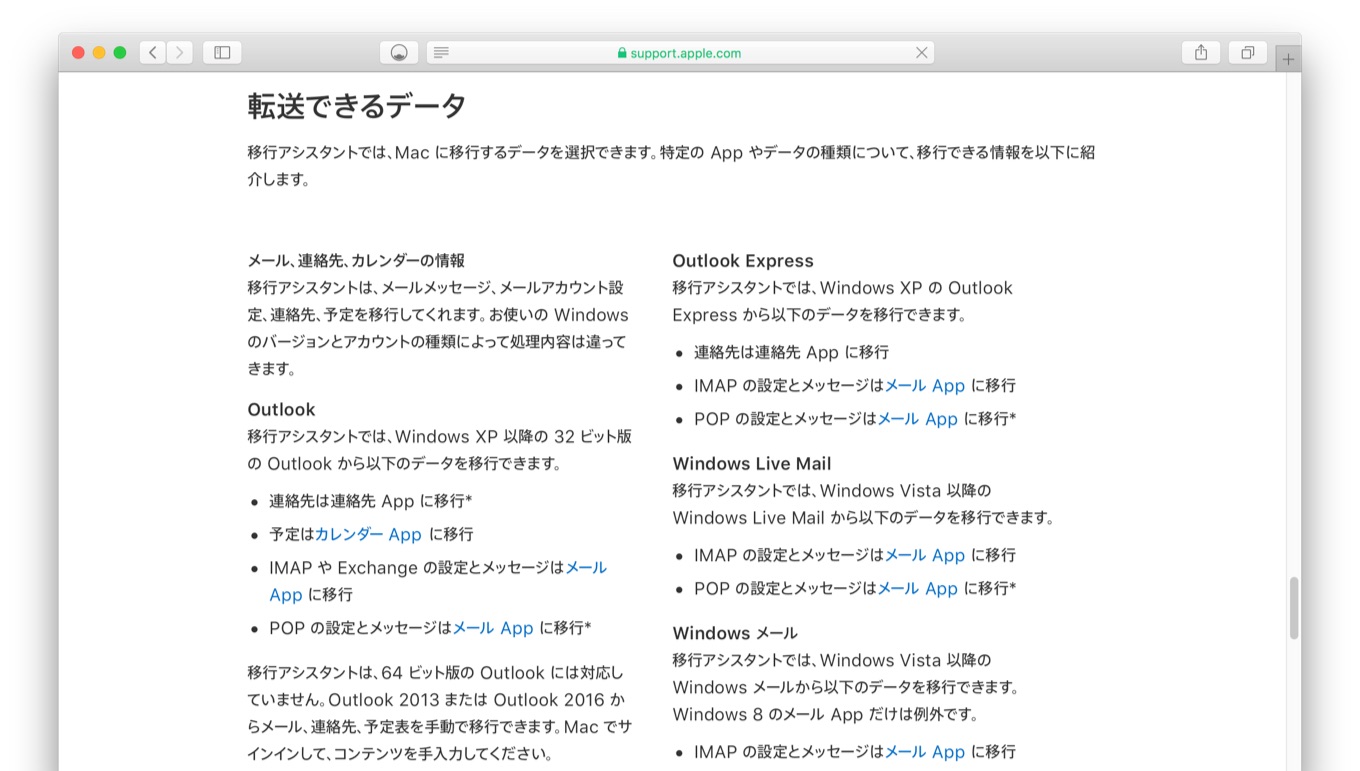Screen dimensions: 1360x771
Task: Open メール link in Outlook IMAP や Exchange line
Action: click(586, 567)
